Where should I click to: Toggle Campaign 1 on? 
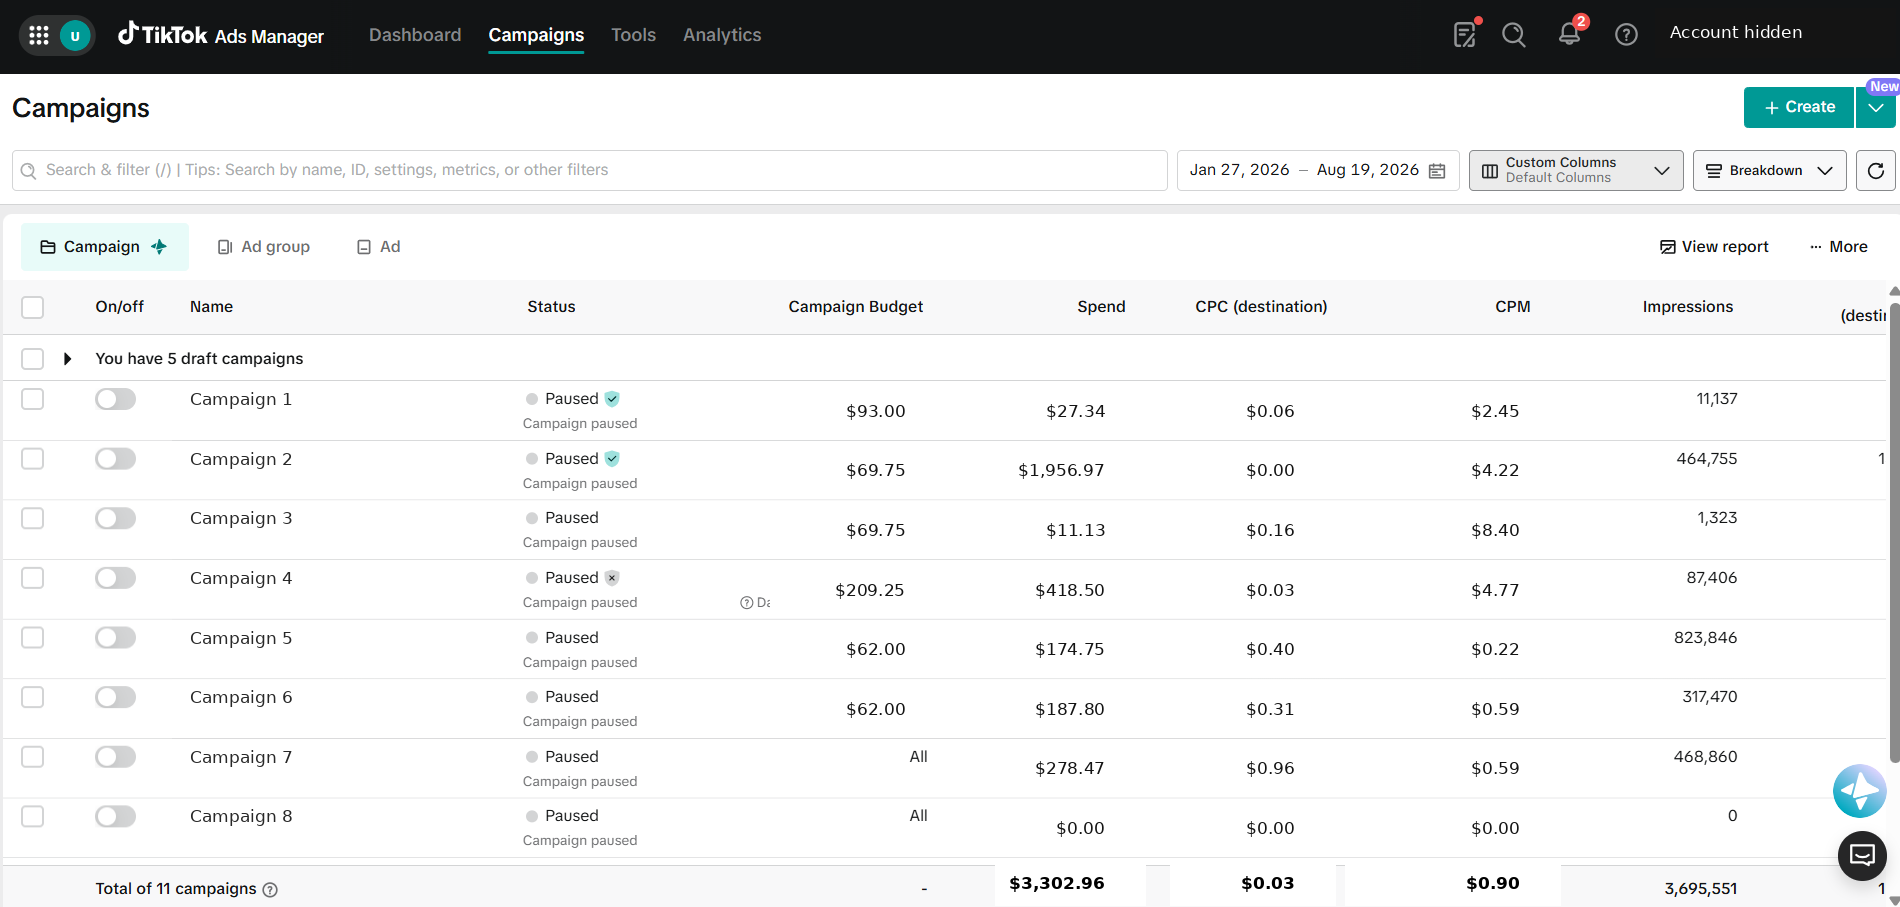[x=115, y=400]
